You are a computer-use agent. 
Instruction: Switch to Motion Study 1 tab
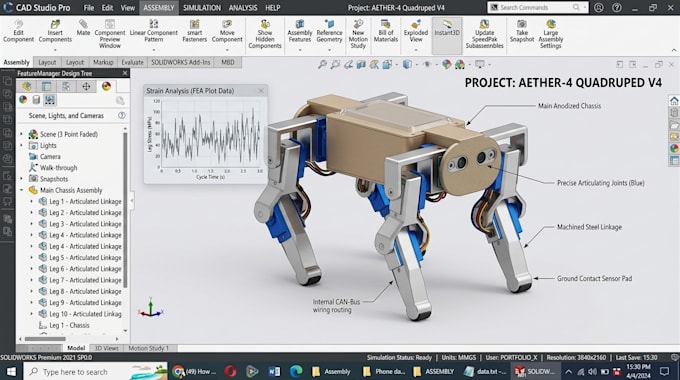pyautogui.click(x=148, y=348)
